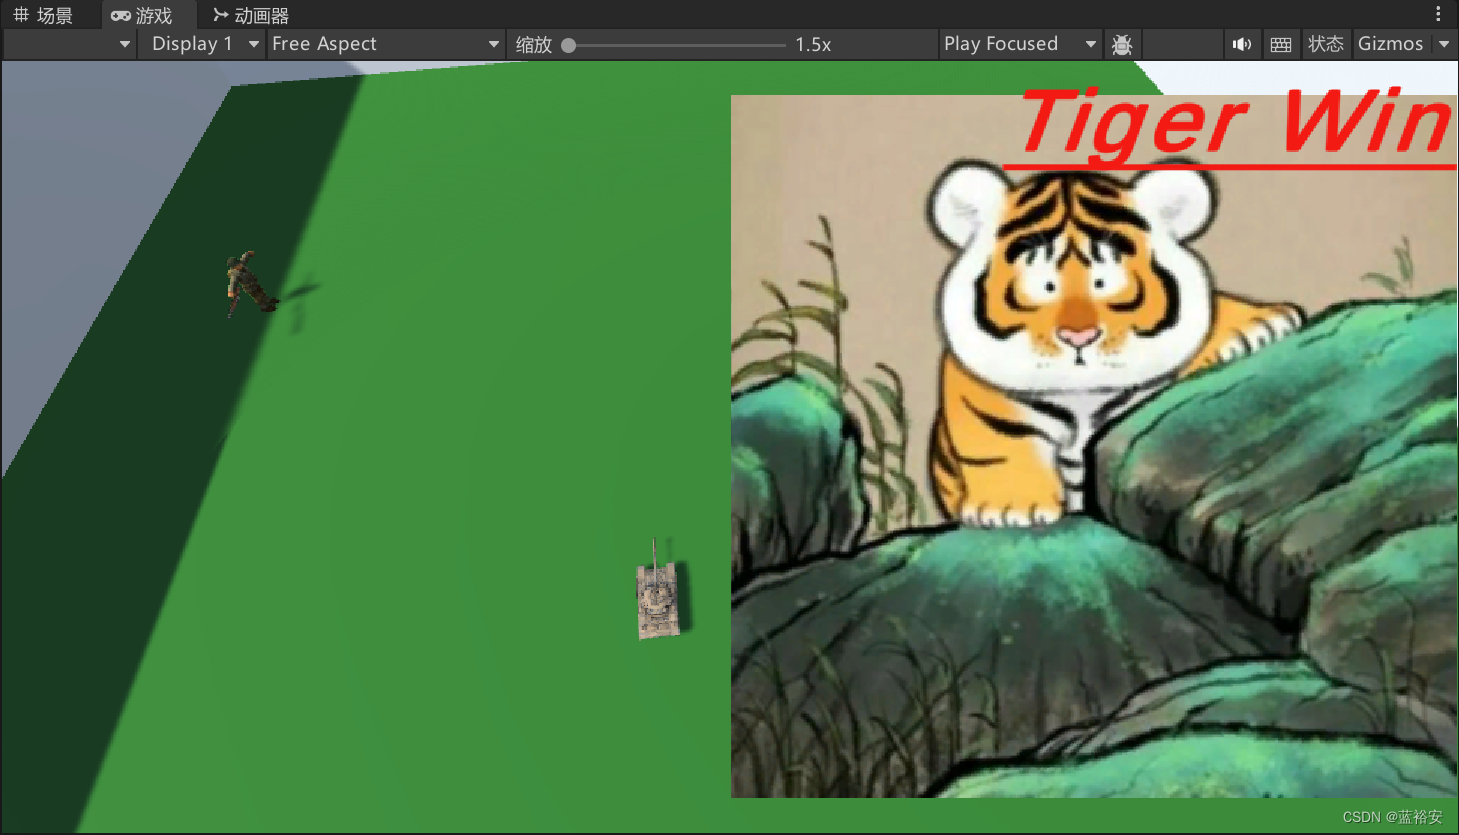
Task: Toggle the Gizmos button
Action: coord(1390,44)
